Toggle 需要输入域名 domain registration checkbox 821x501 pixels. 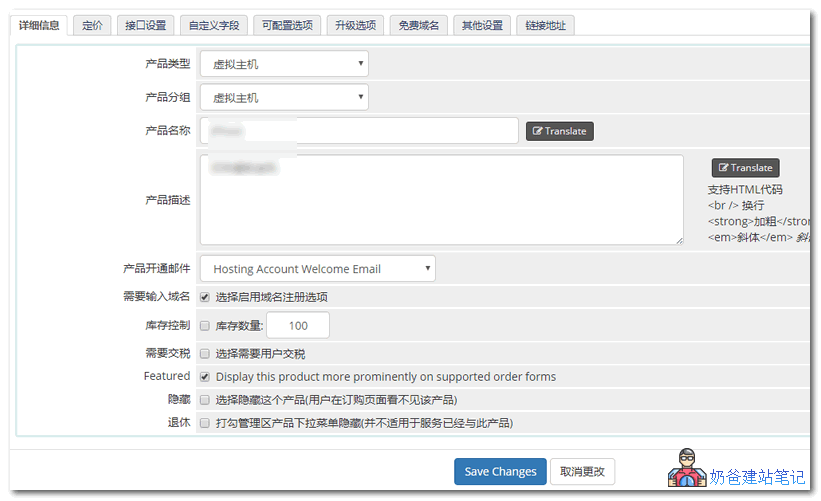point(205,297)
